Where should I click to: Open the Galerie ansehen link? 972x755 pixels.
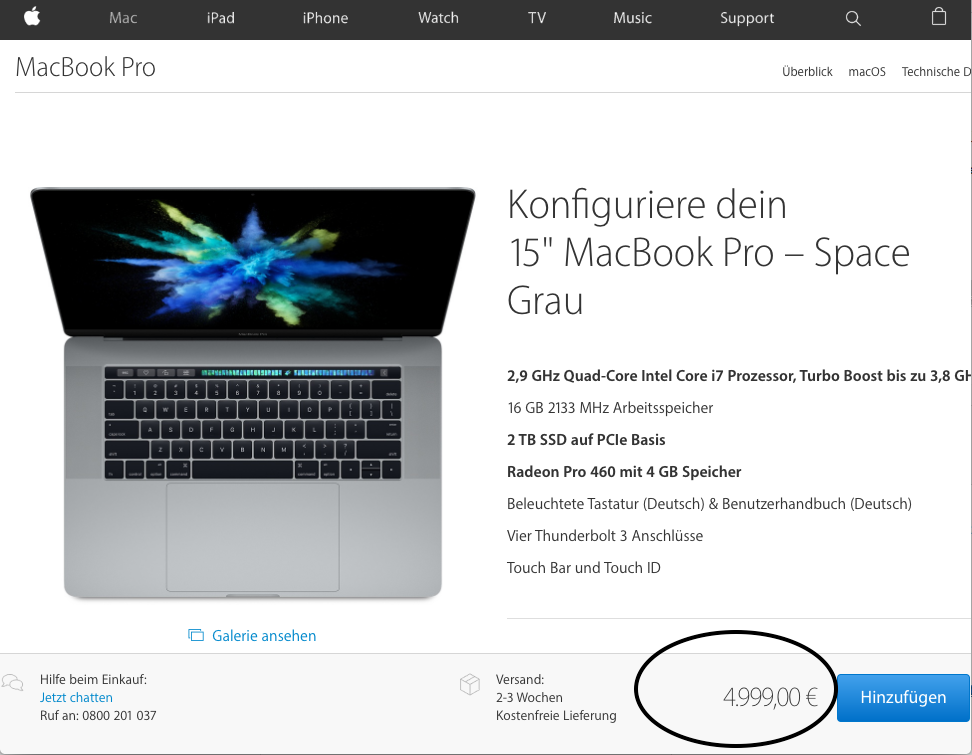[x=264, y=635]
